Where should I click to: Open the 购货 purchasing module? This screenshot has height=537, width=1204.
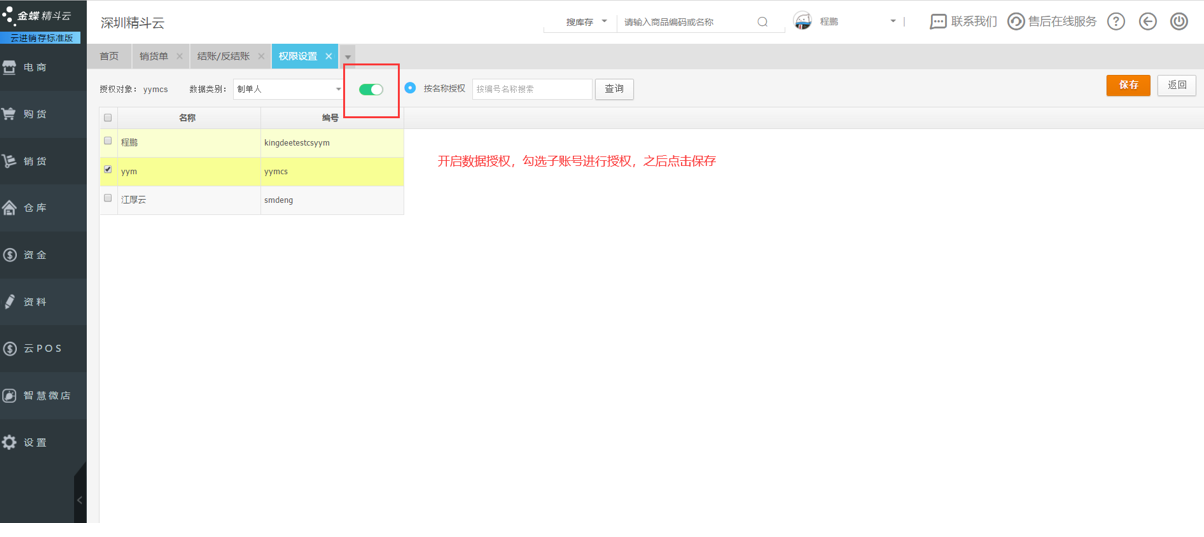(x=43, y=114)
